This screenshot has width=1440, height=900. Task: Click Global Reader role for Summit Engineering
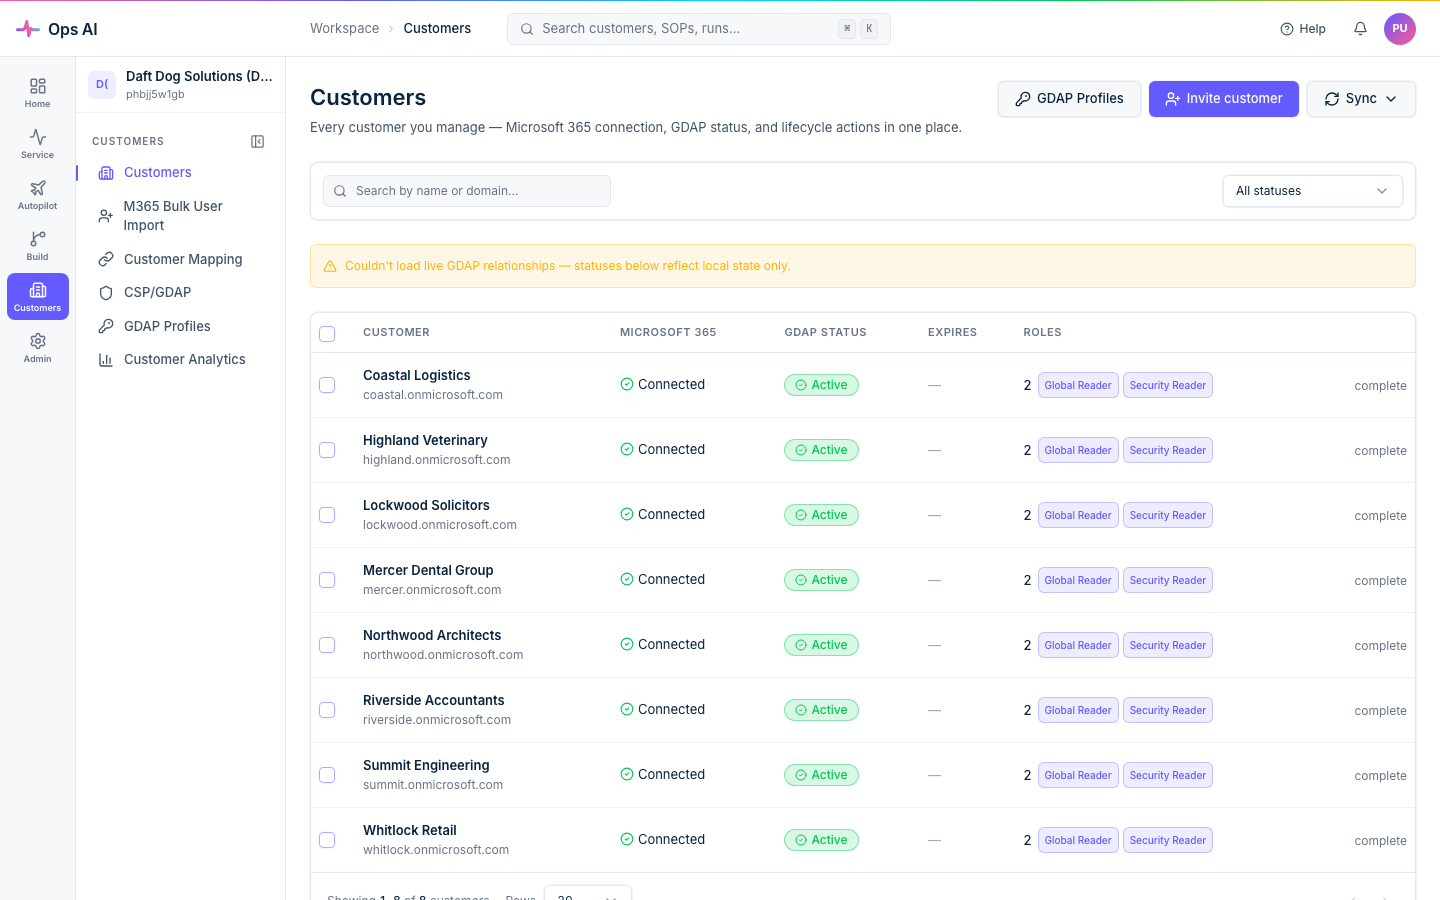[x=1078, y=775]
